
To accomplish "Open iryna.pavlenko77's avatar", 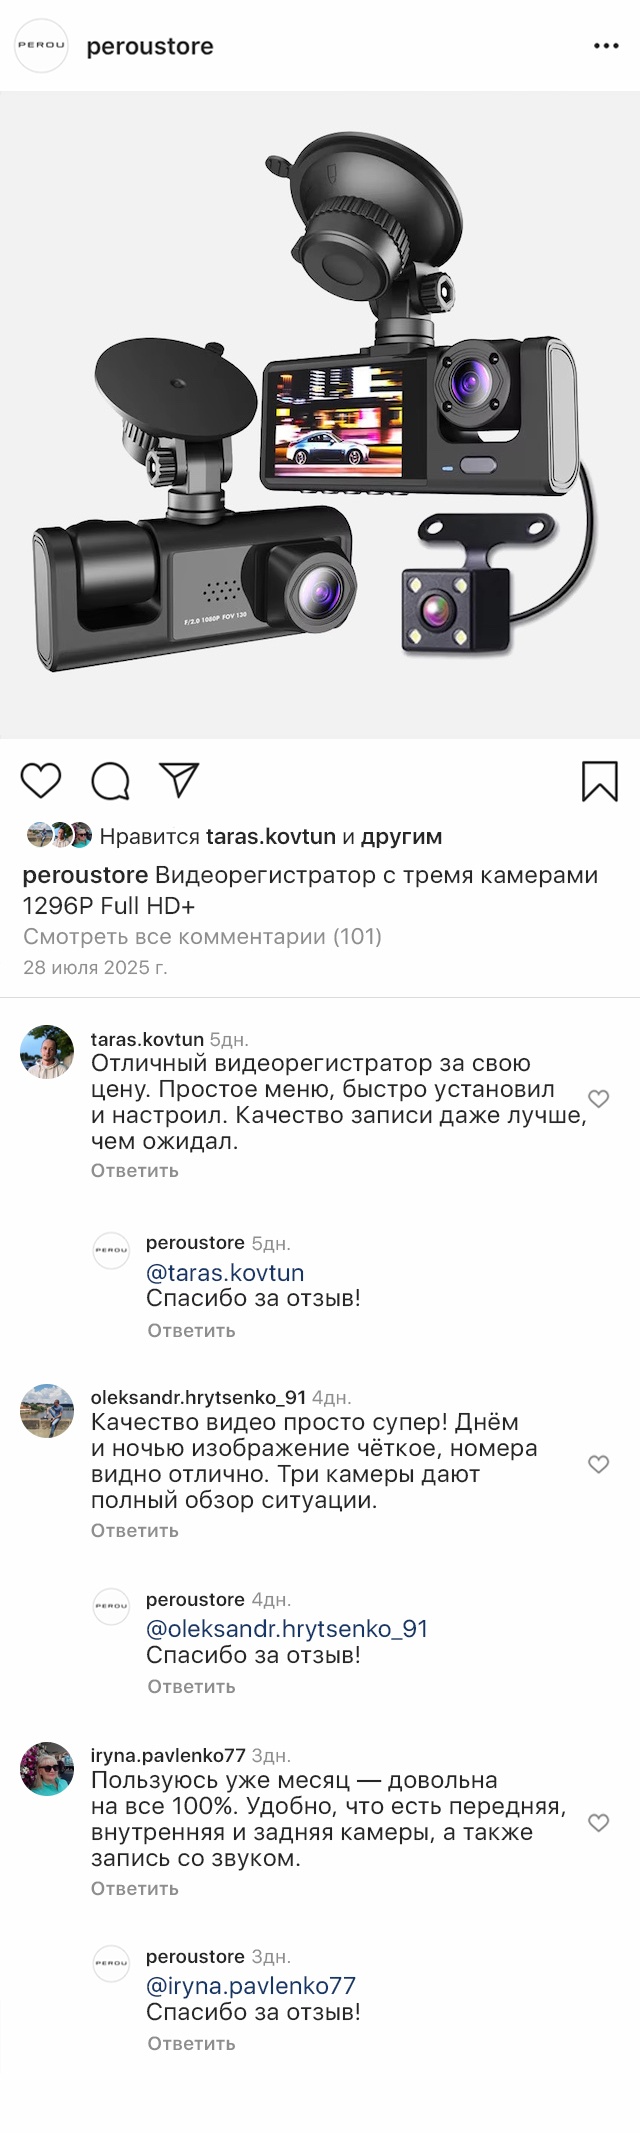I will tap(47, 1769).
